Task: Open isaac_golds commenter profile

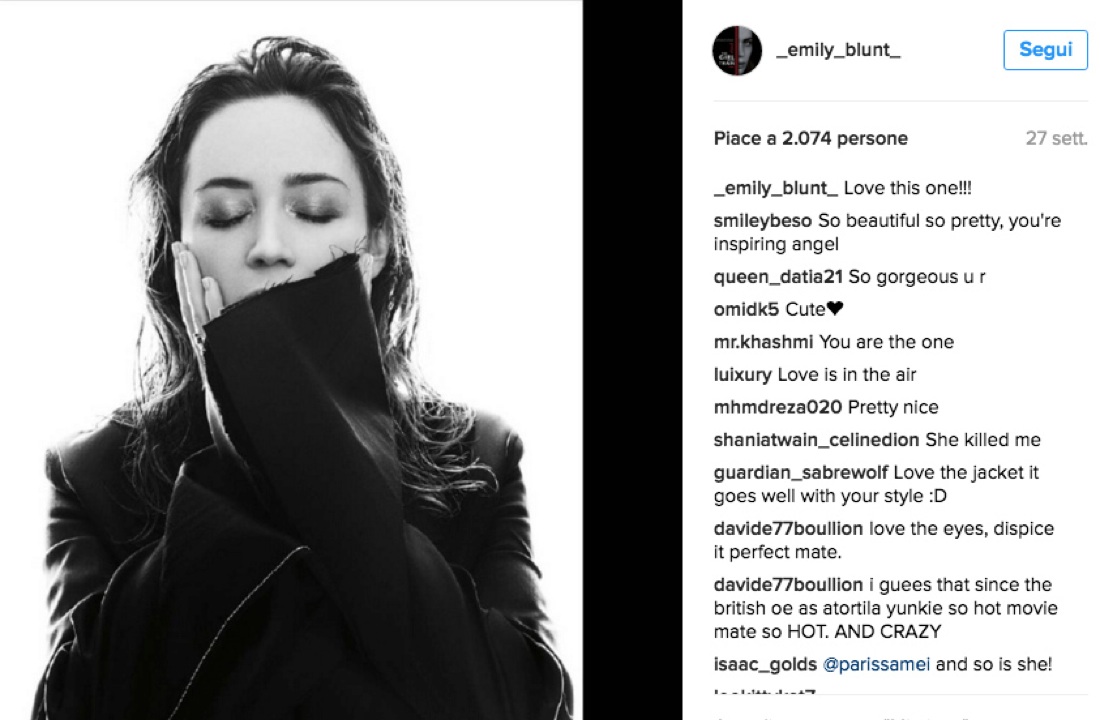Action: click(x=765, y=665)
